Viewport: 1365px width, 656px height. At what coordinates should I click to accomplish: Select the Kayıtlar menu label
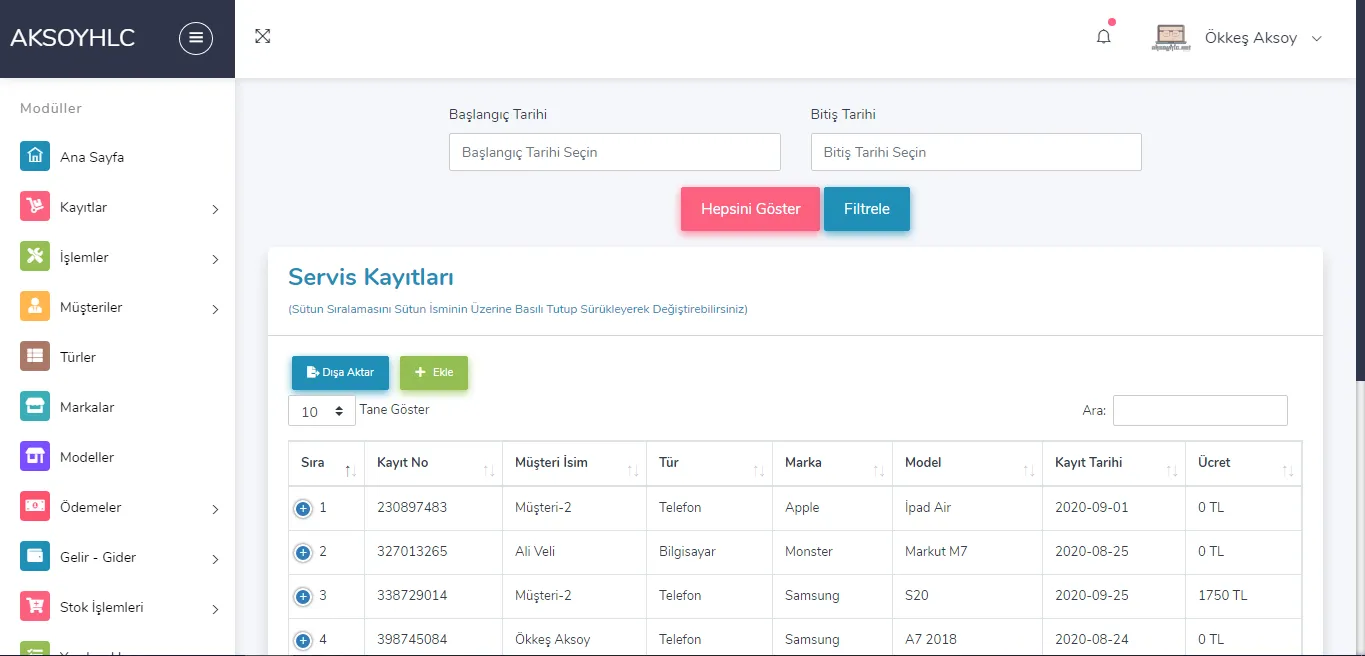(x=84, y=207)
